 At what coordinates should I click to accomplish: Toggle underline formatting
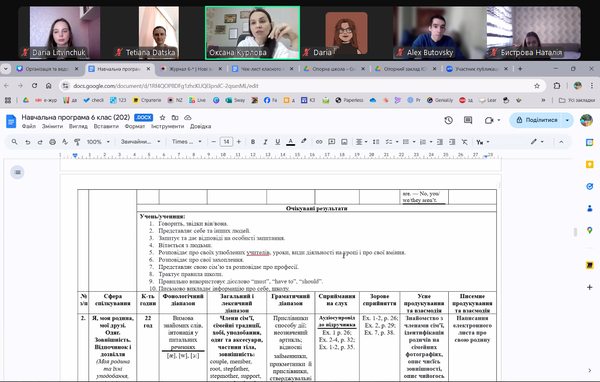click(277, 142)
